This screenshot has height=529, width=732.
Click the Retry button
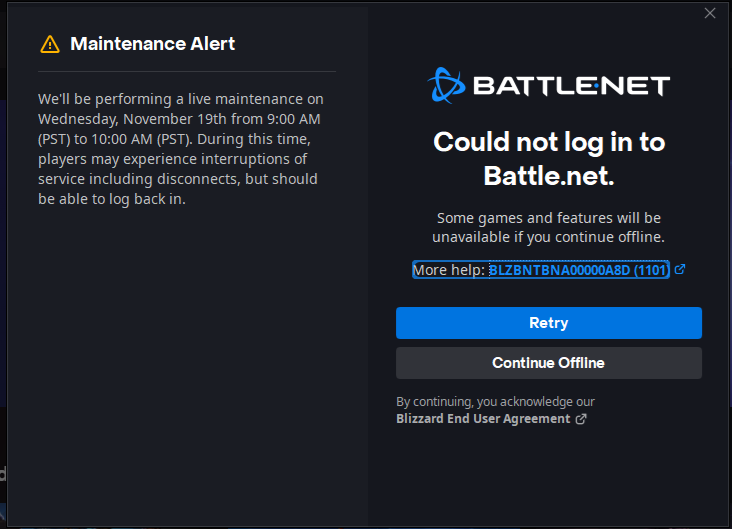(x=549, y=323)
